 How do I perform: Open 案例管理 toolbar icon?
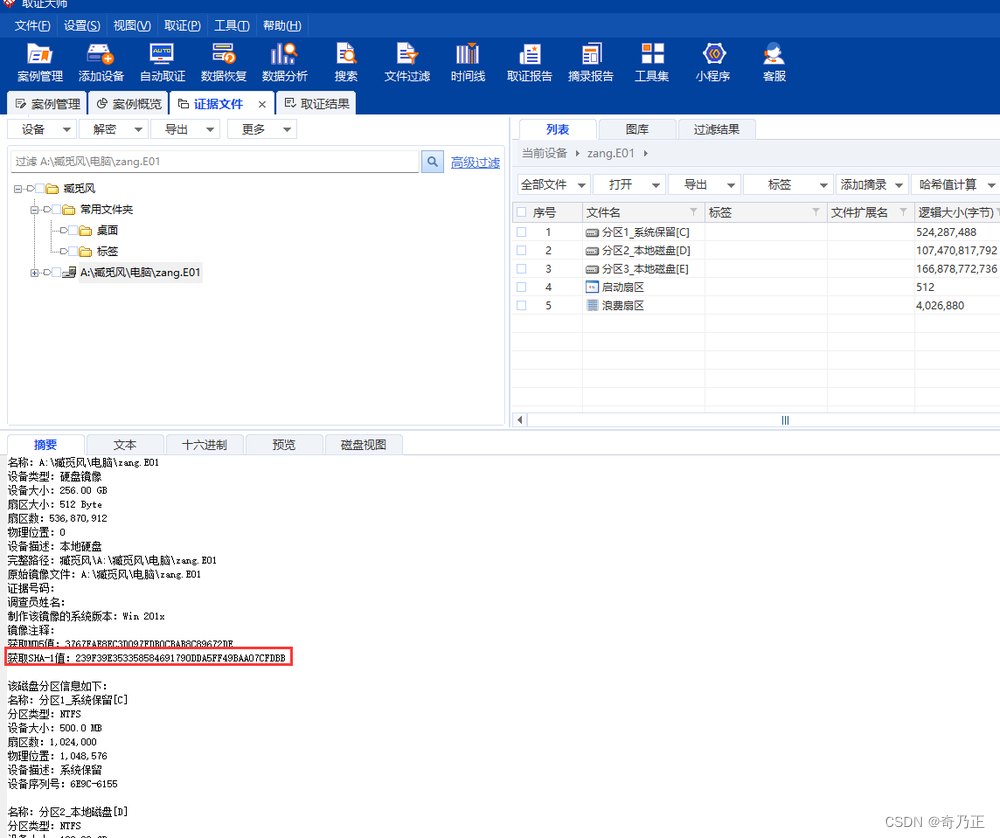pyautogui.click(x=40, y=62)
